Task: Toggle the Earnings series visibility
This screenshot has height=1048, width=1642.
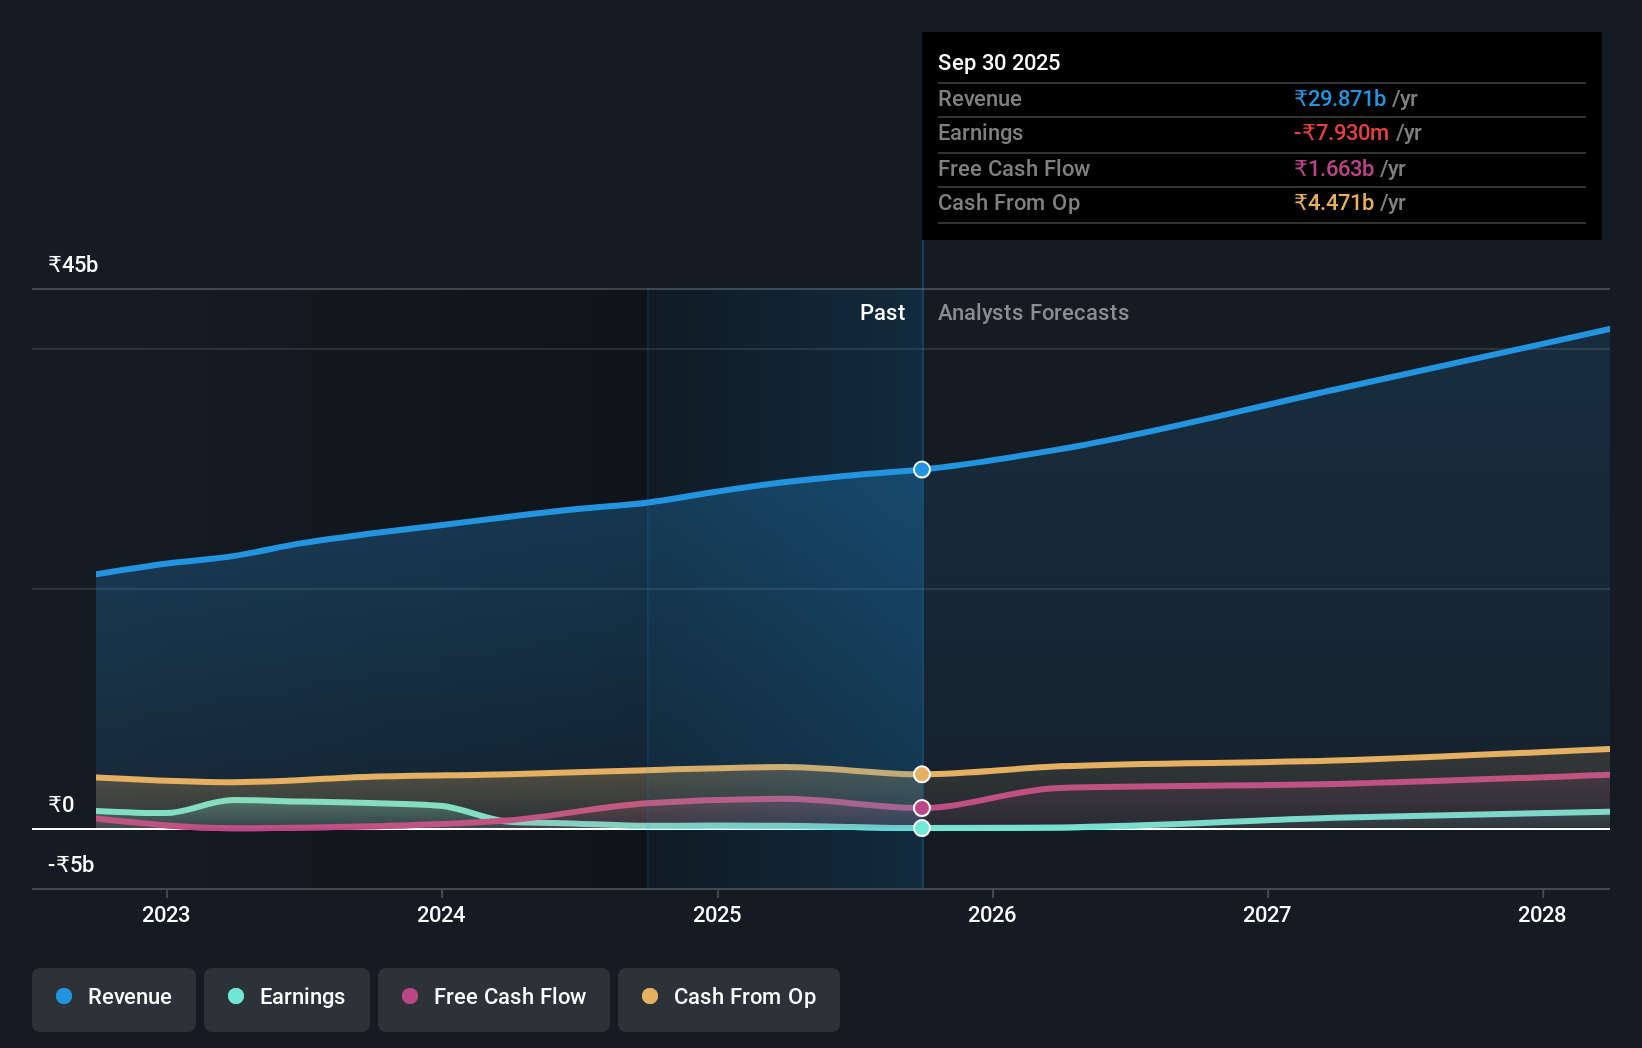Action: 286,997
